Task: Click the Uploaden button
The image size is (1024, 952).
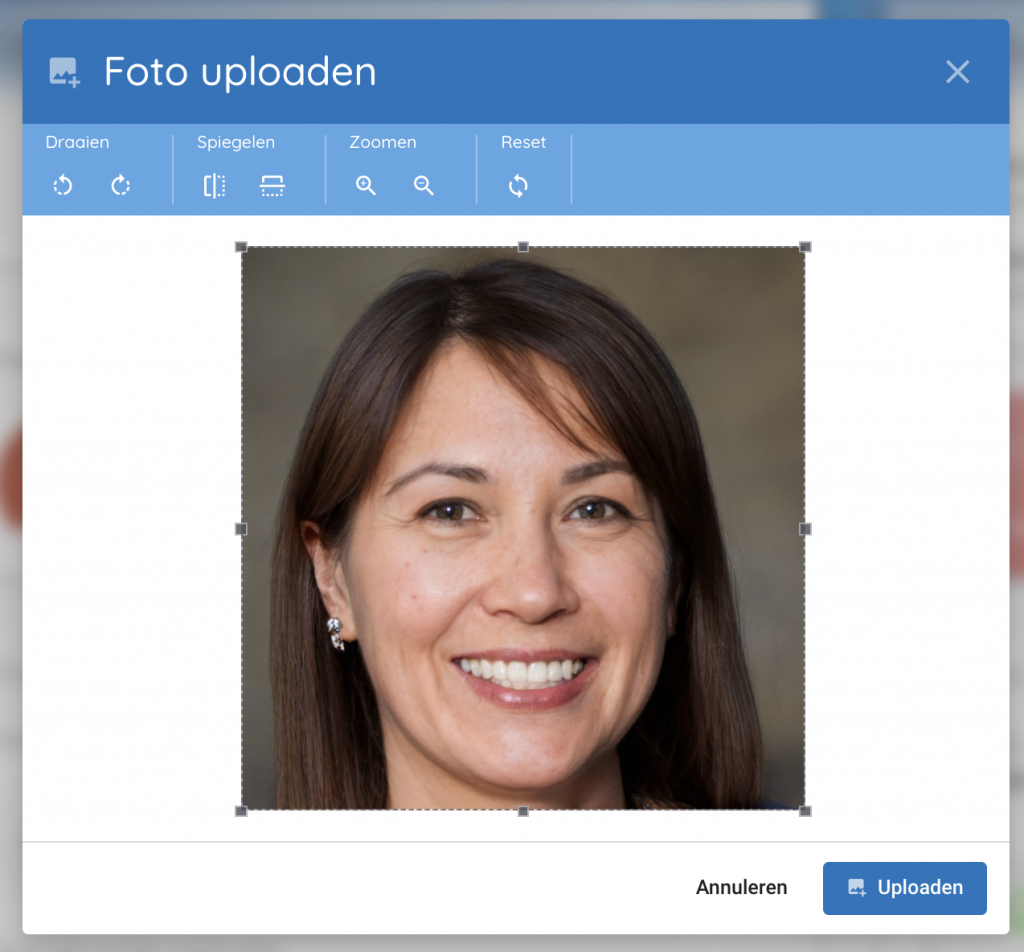Action: pyautogui.click(x=904, y=888)
